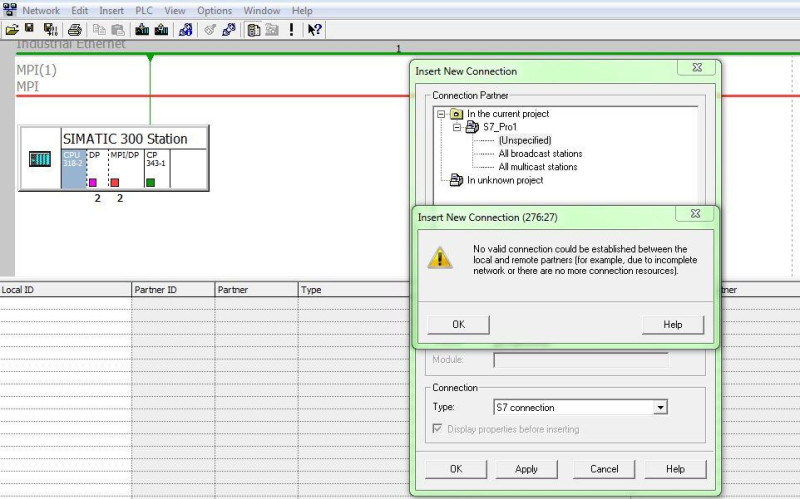
Task: Click the Module input field
Action: click(581, 360)
